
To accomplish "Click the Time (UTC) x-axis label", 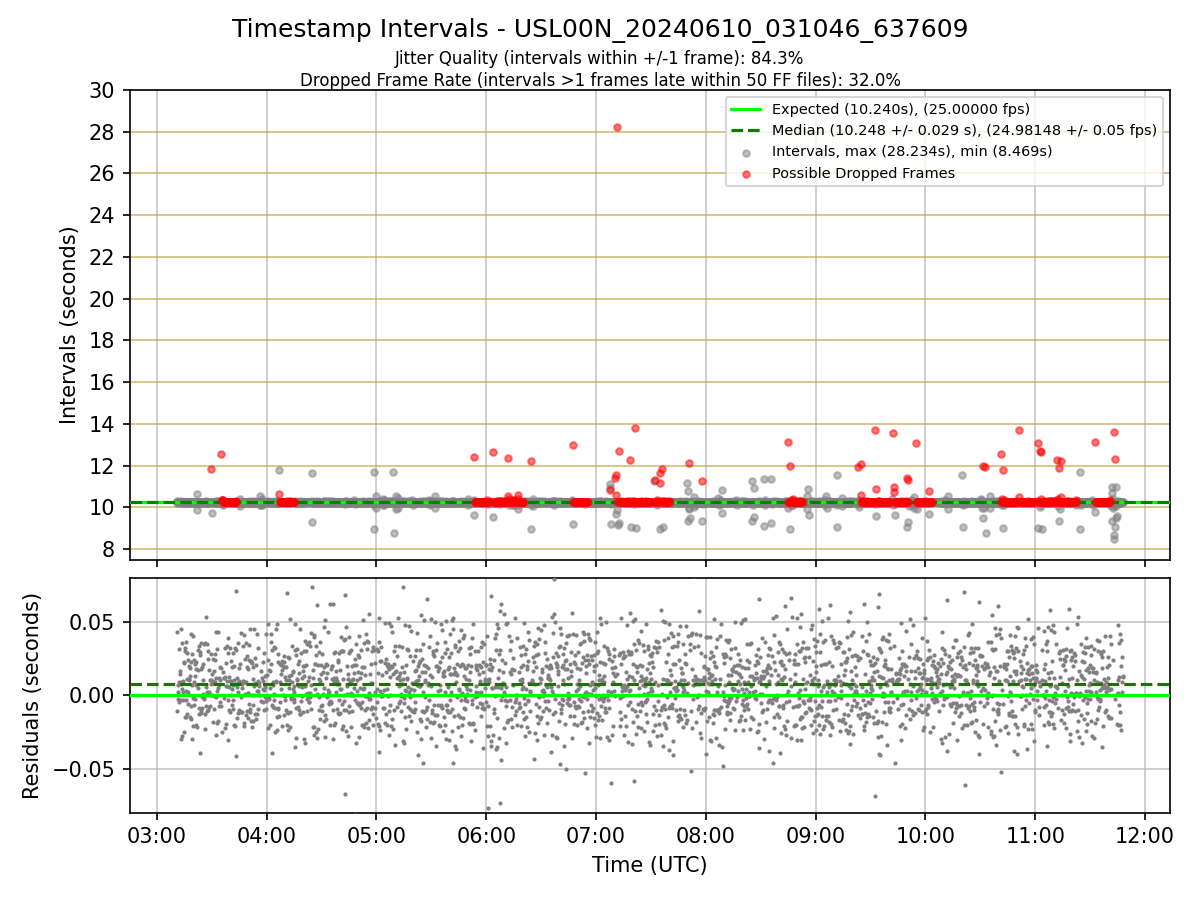I will tap(649, 865).
